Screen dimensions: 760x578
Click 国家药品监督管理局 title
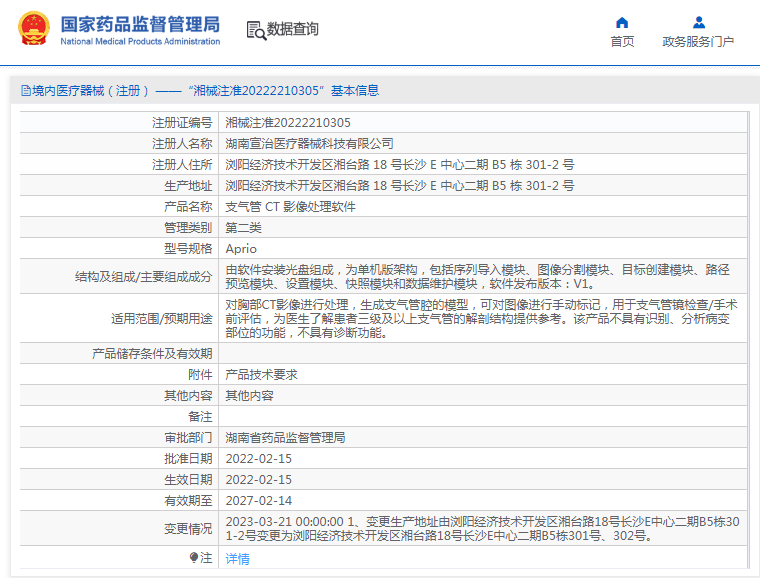click(x=140, y=24)
